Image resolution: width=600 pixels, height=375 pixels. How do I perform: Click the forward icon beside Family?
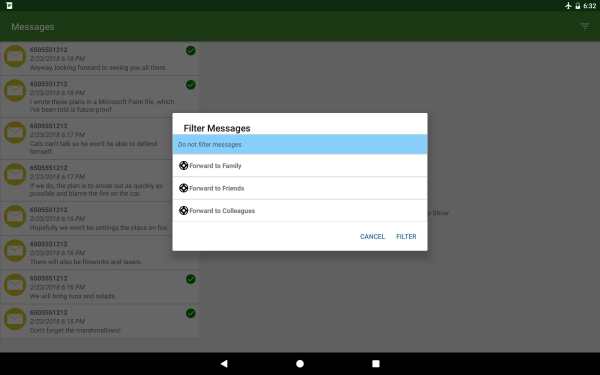[x=184, y=165]
